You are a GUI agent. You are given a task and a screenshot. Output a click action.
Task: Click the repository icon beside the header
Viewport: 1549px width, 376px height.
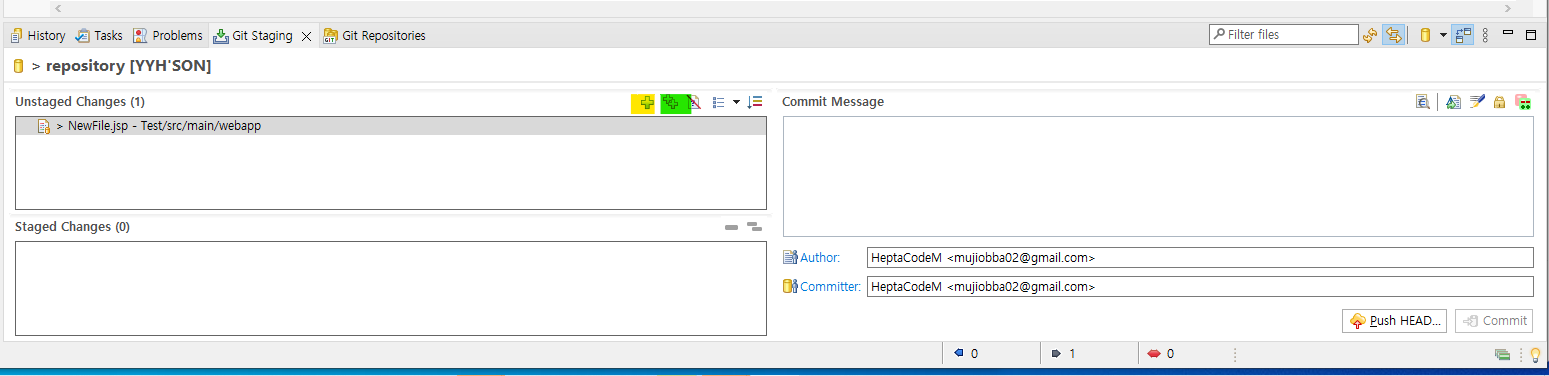pos(18,66)
